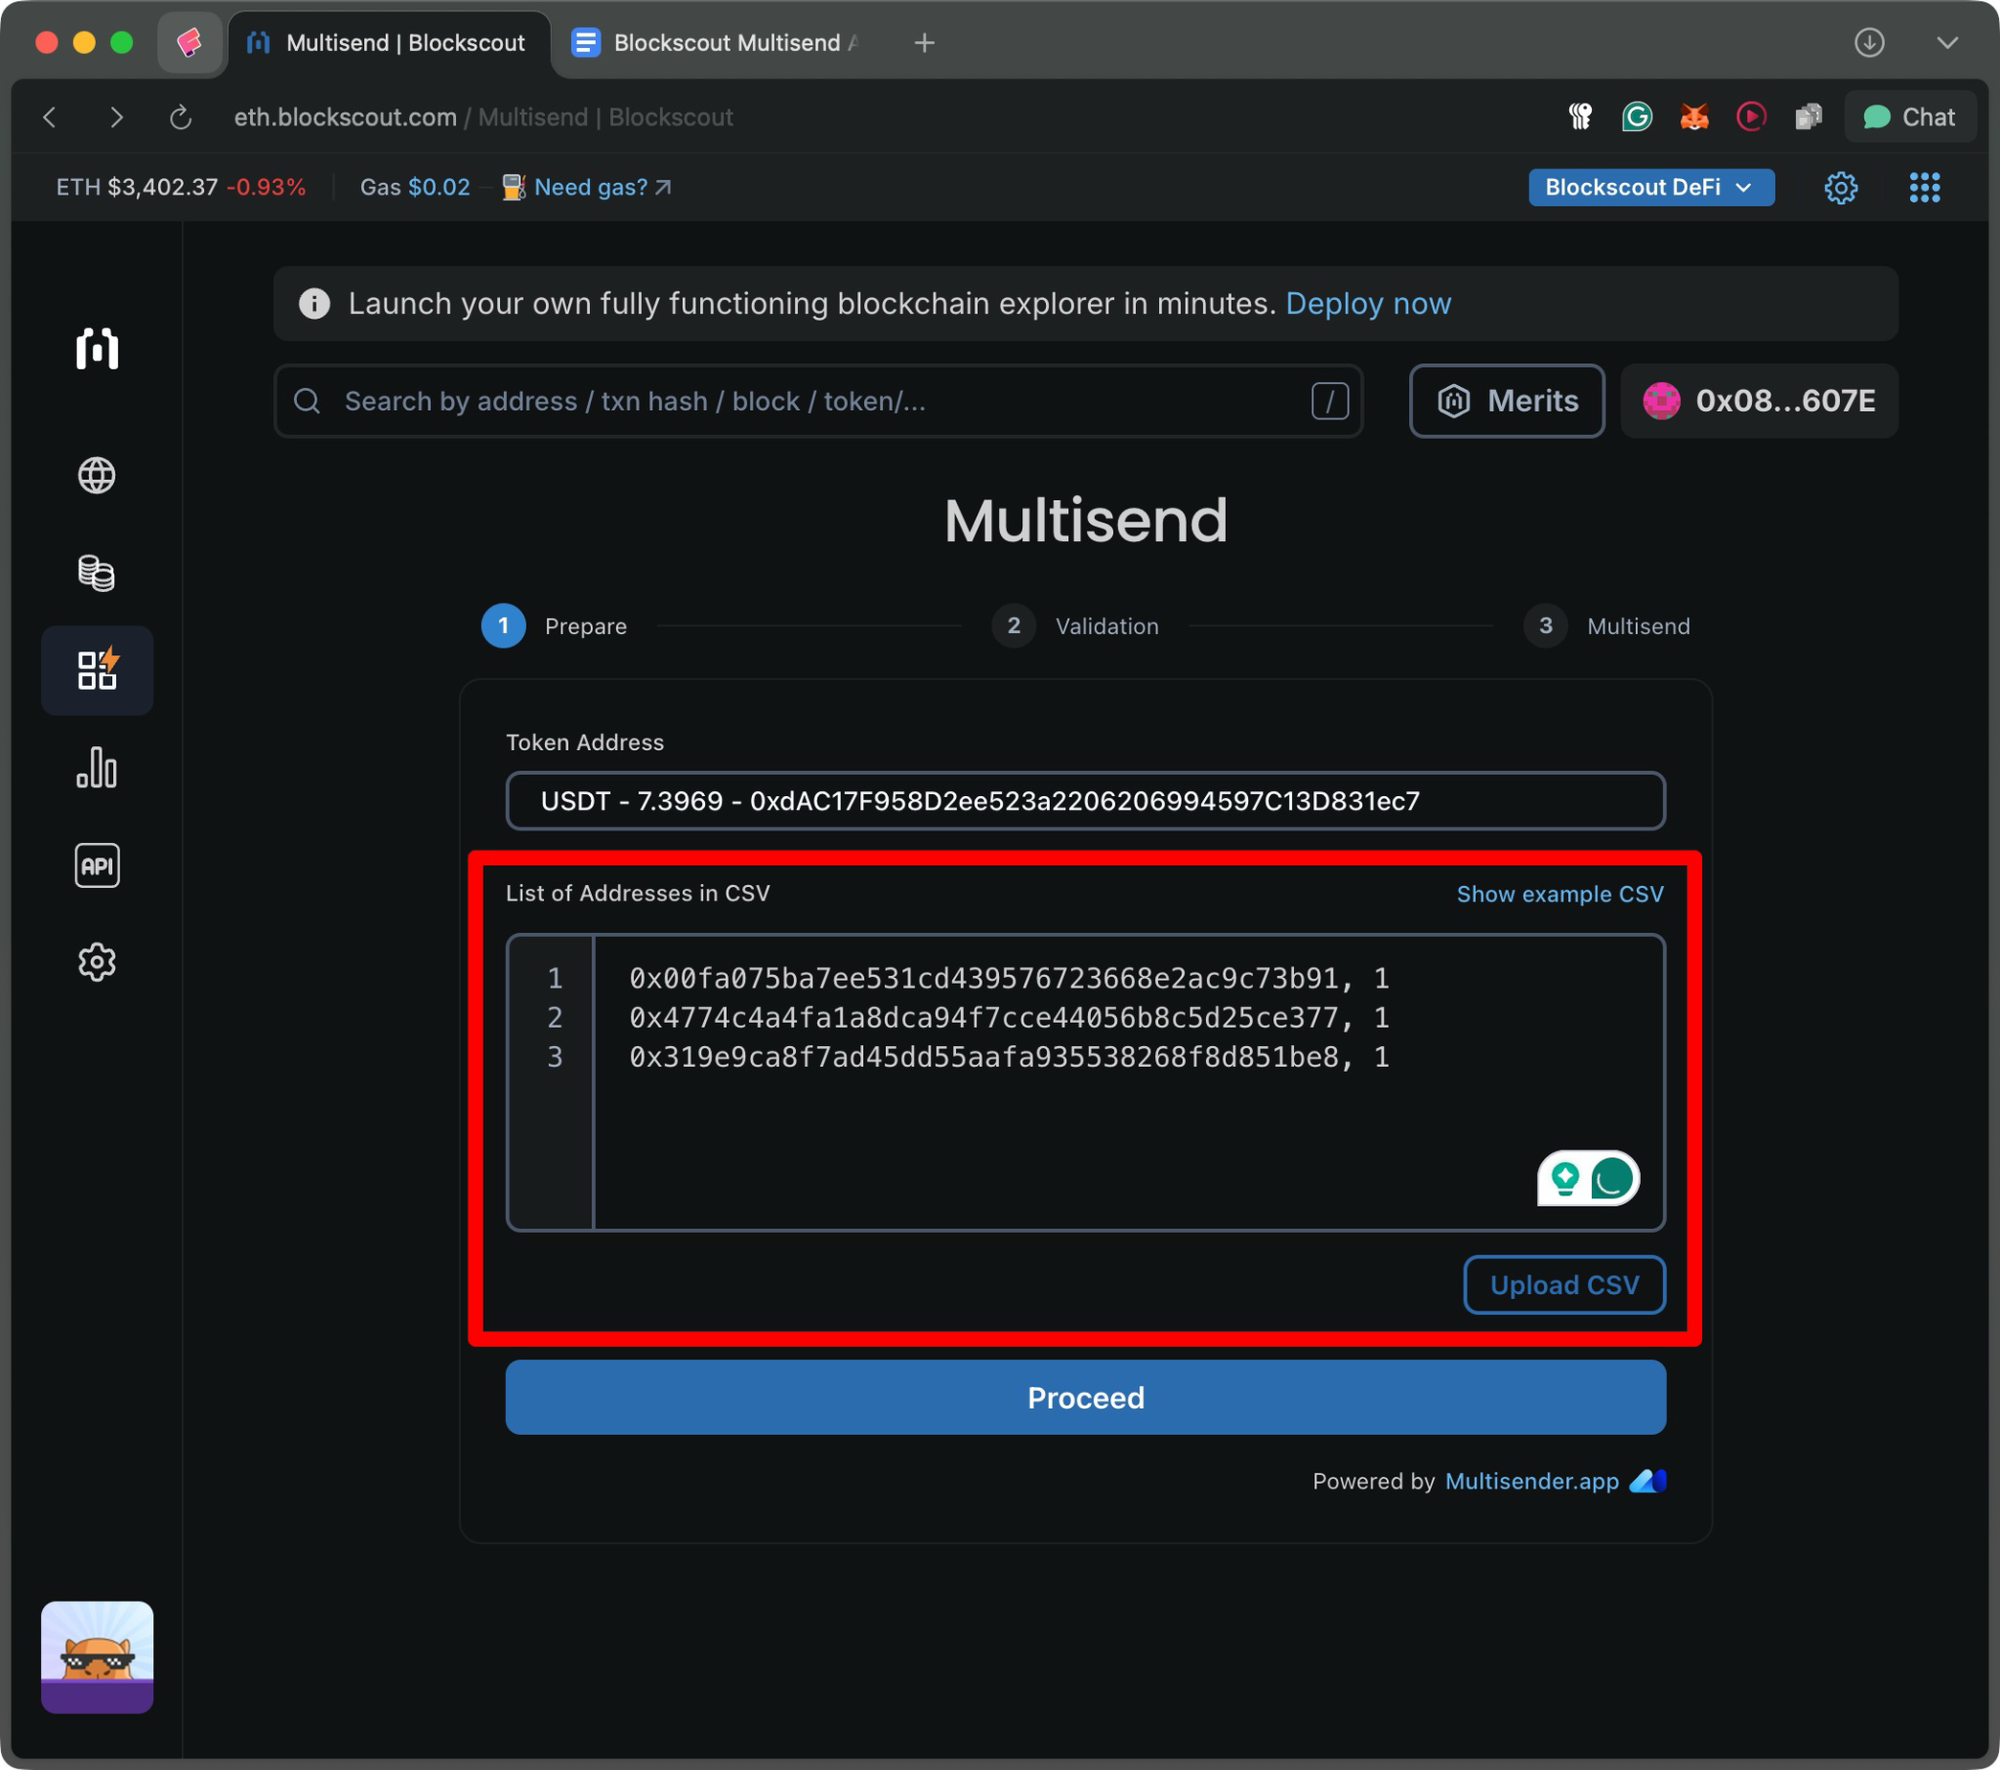Open the Show example CSV link

1558,894
